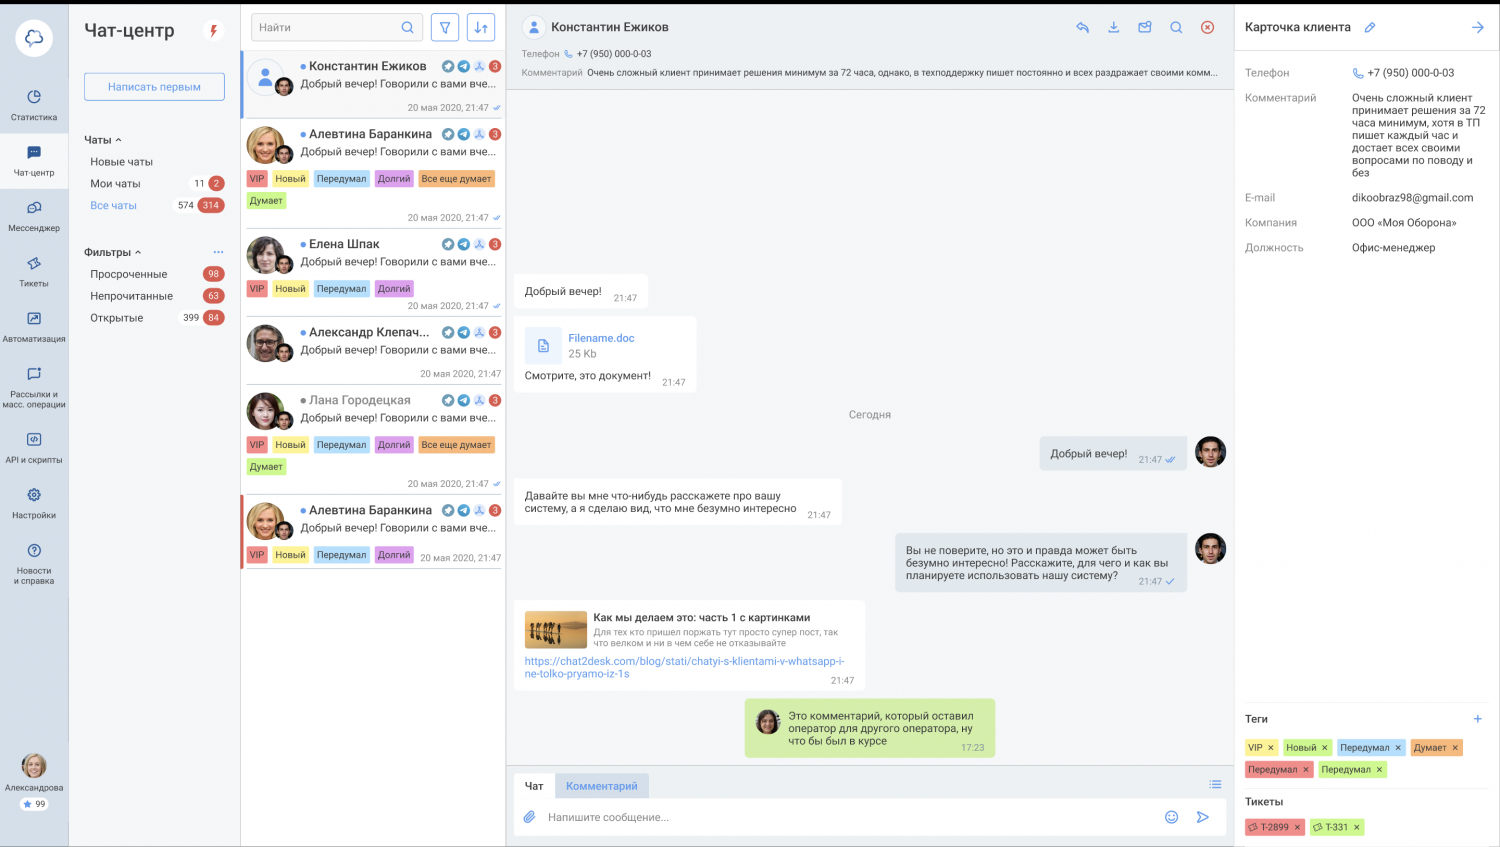
Task: Open the send-to-email envelope icon
Action: tap(1145, 28)
